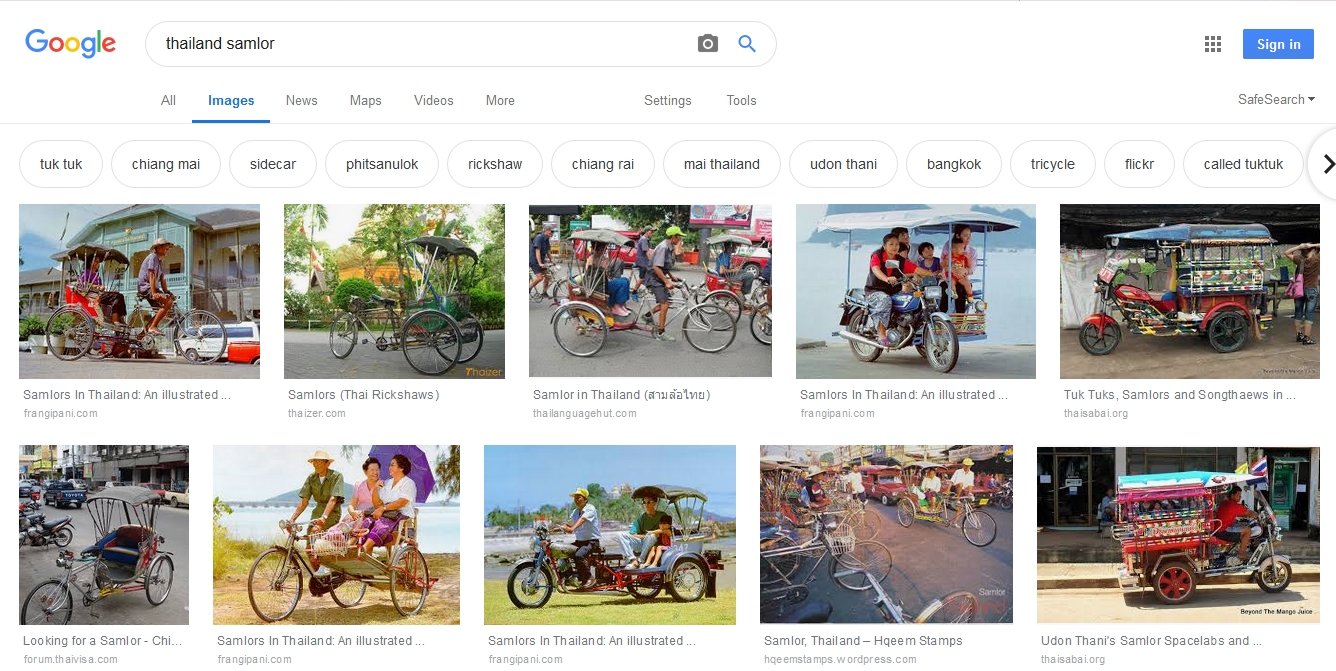Switch to the Videos tab

click(433, 100)
